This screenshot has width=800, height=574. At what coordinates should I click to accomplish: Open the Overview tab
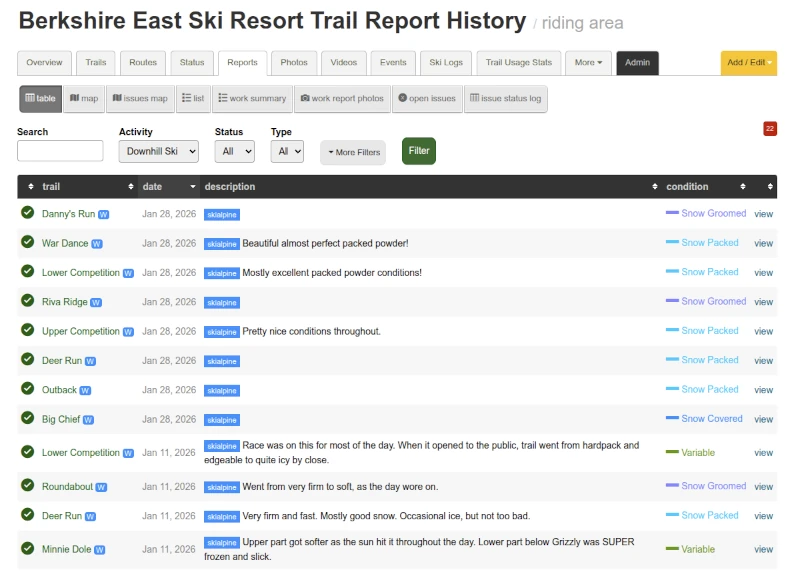pyautogui.click(x=44, y=63)
